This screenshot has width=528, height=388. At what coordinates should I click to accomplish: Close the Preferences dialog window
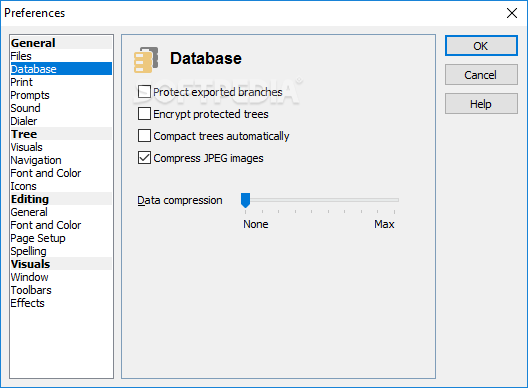512,13
